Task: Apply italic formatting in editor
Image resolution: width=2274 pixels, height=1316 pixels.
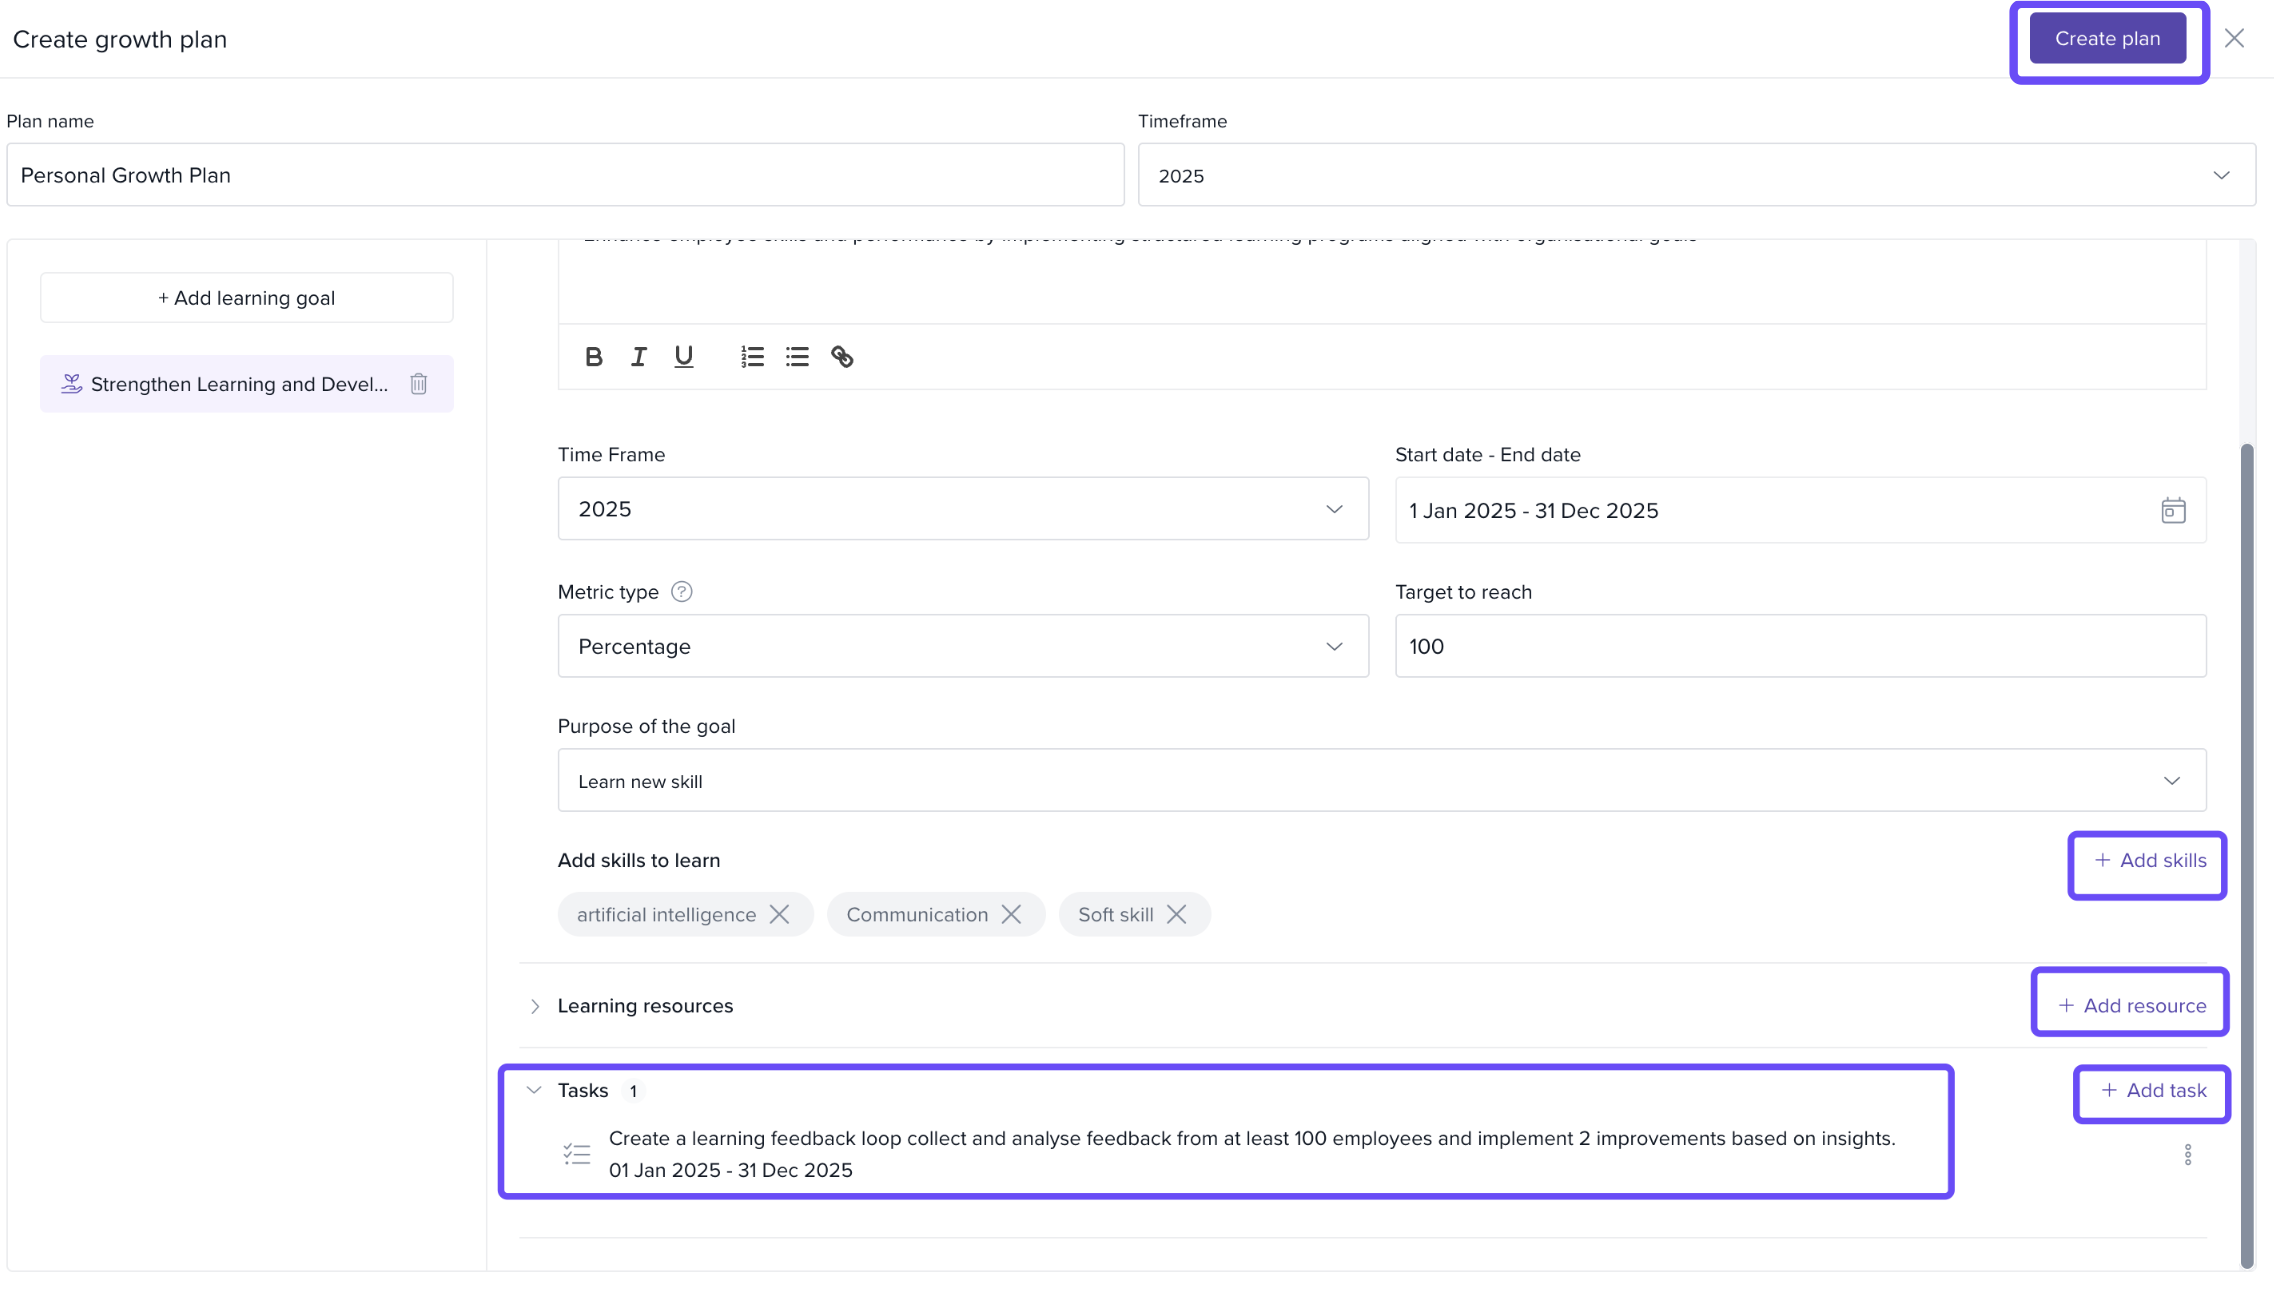Action: pos(638,357)
